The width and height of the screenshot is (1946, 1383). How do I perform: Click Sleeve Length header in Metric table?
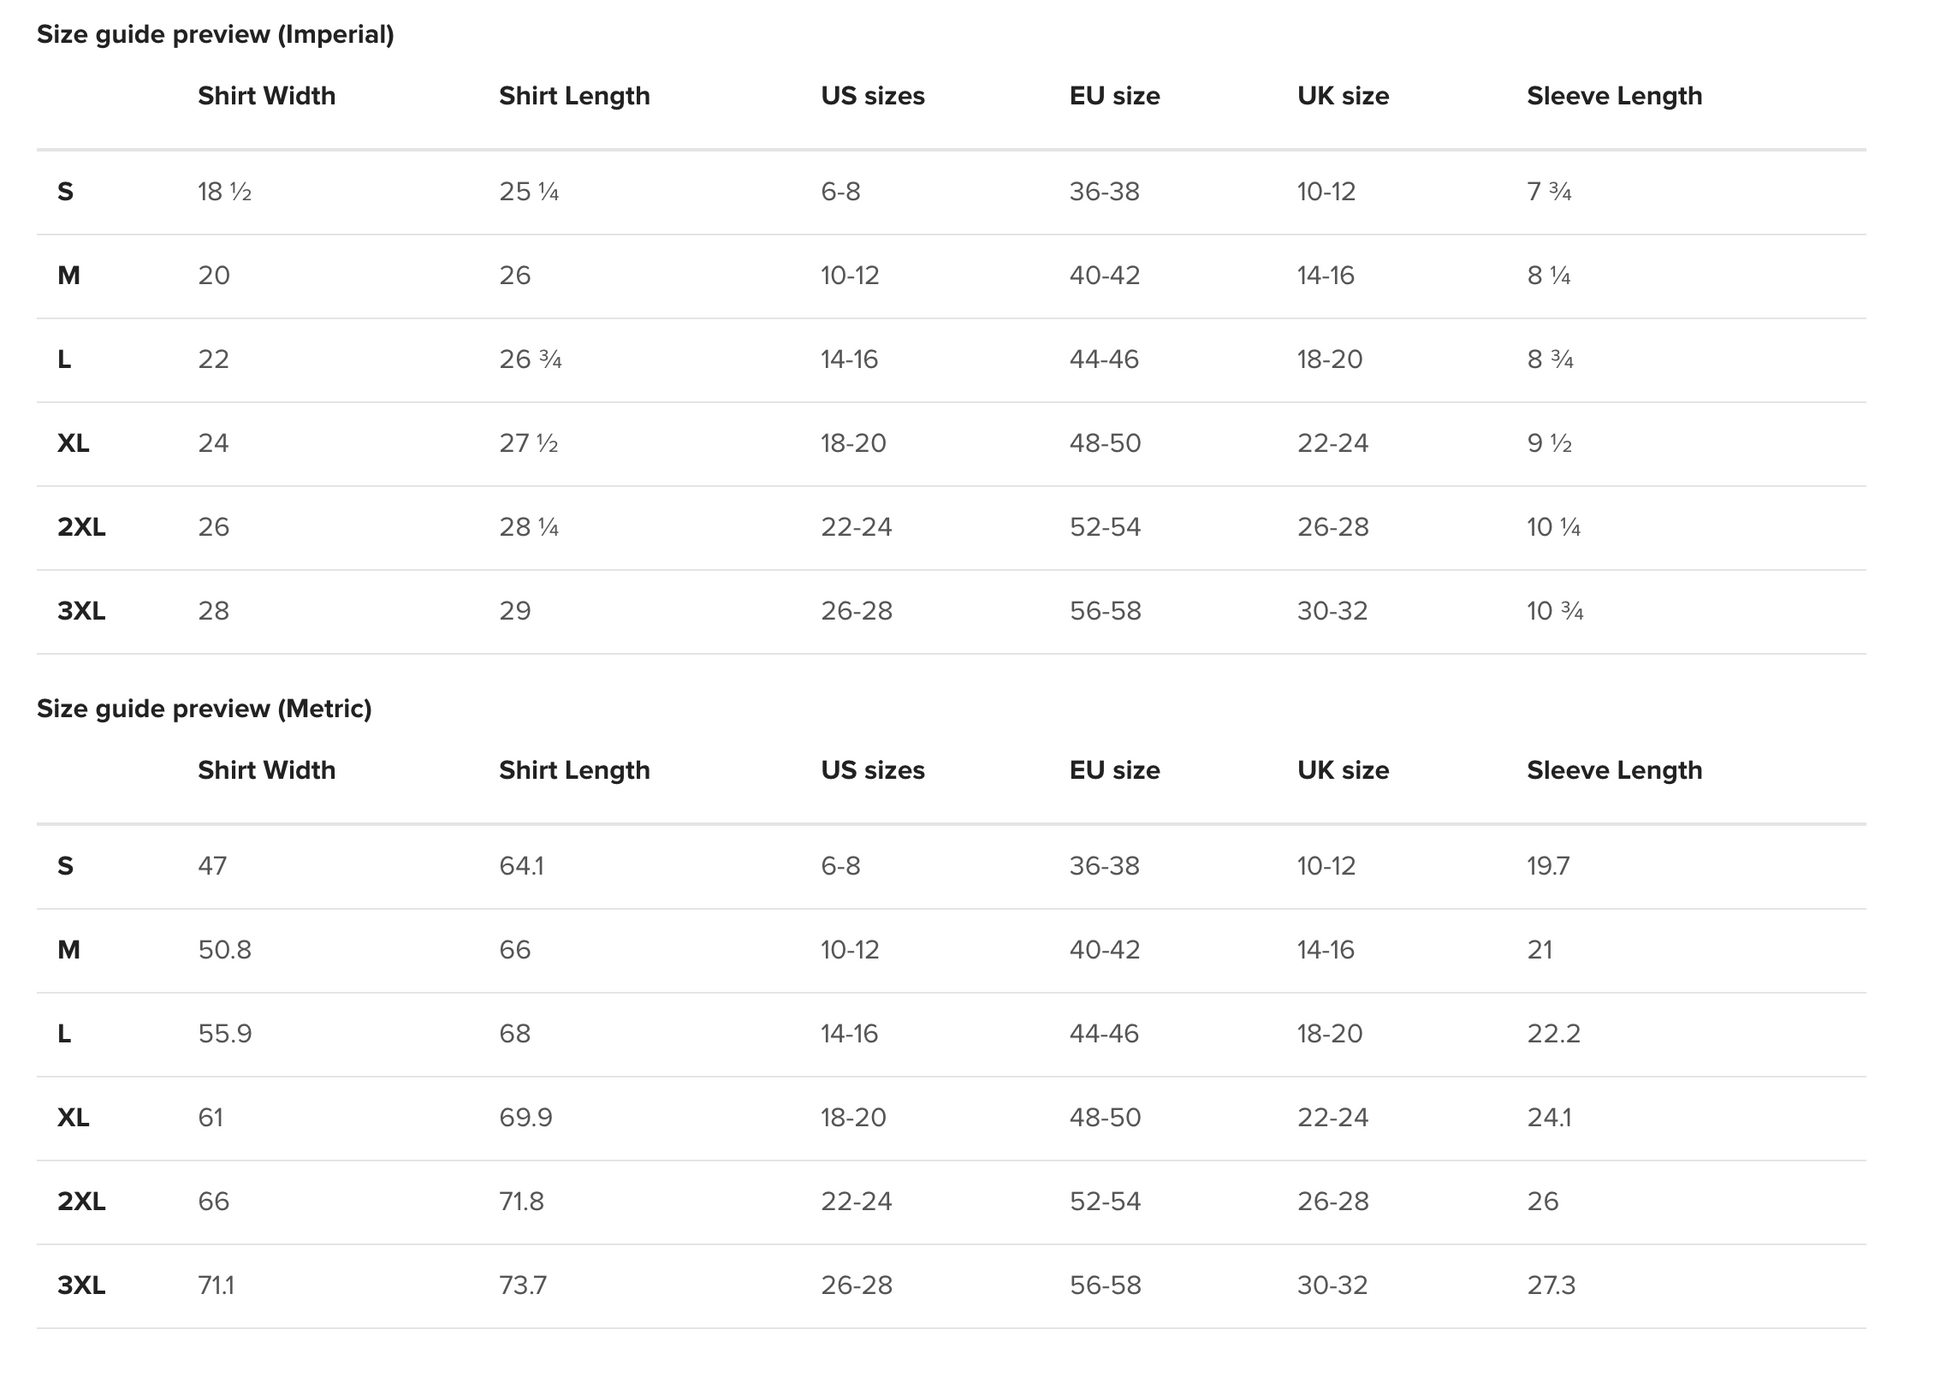tap(1613, 770)
